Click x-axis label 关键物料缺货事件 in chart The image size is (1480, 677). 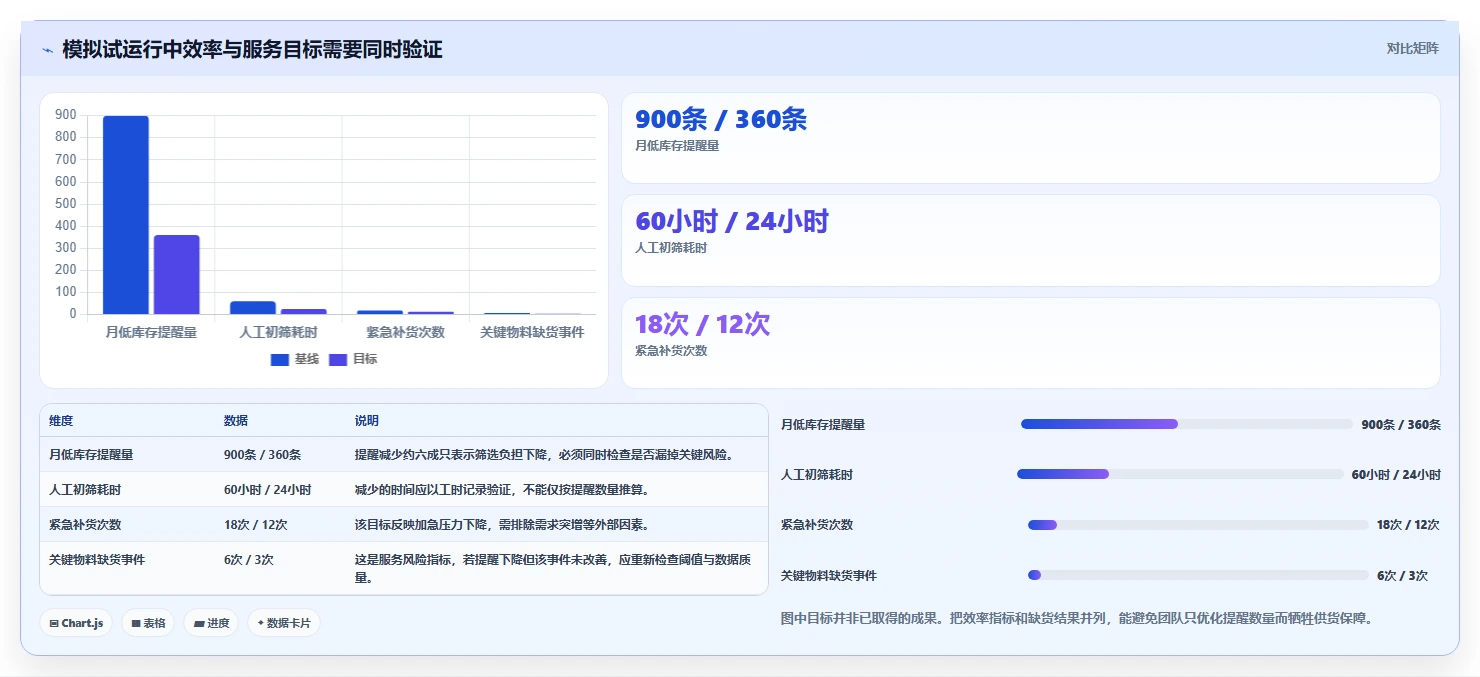(532, 332)
